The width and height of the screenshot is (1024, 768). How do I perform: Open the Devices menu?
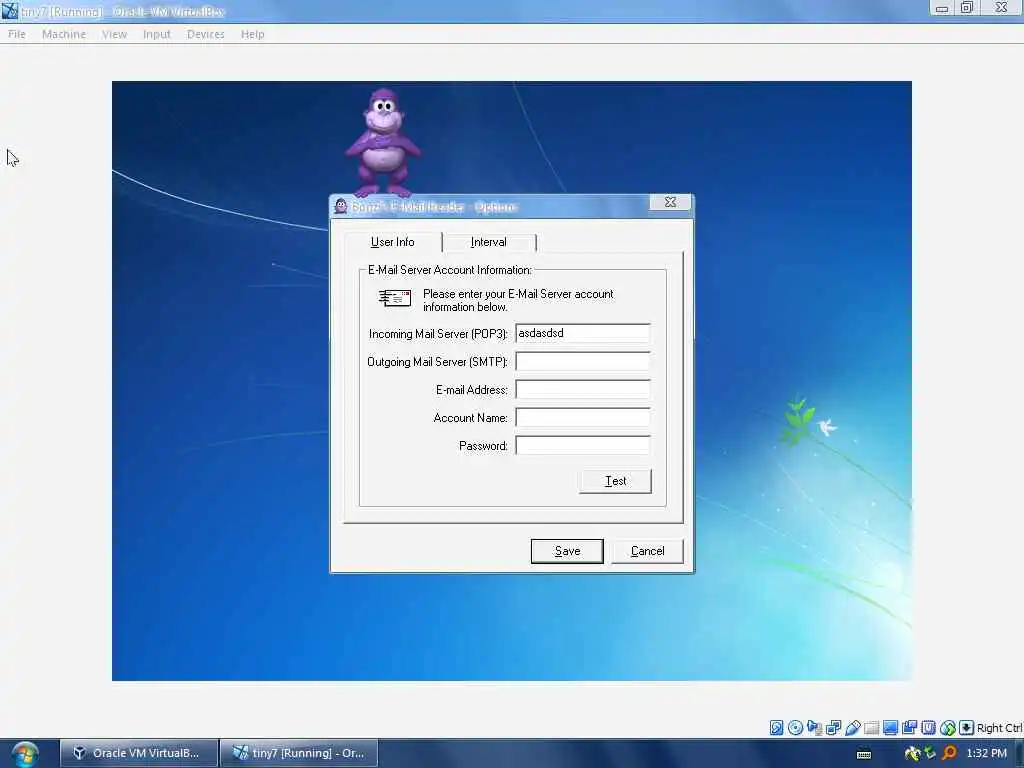pos(206,34)
